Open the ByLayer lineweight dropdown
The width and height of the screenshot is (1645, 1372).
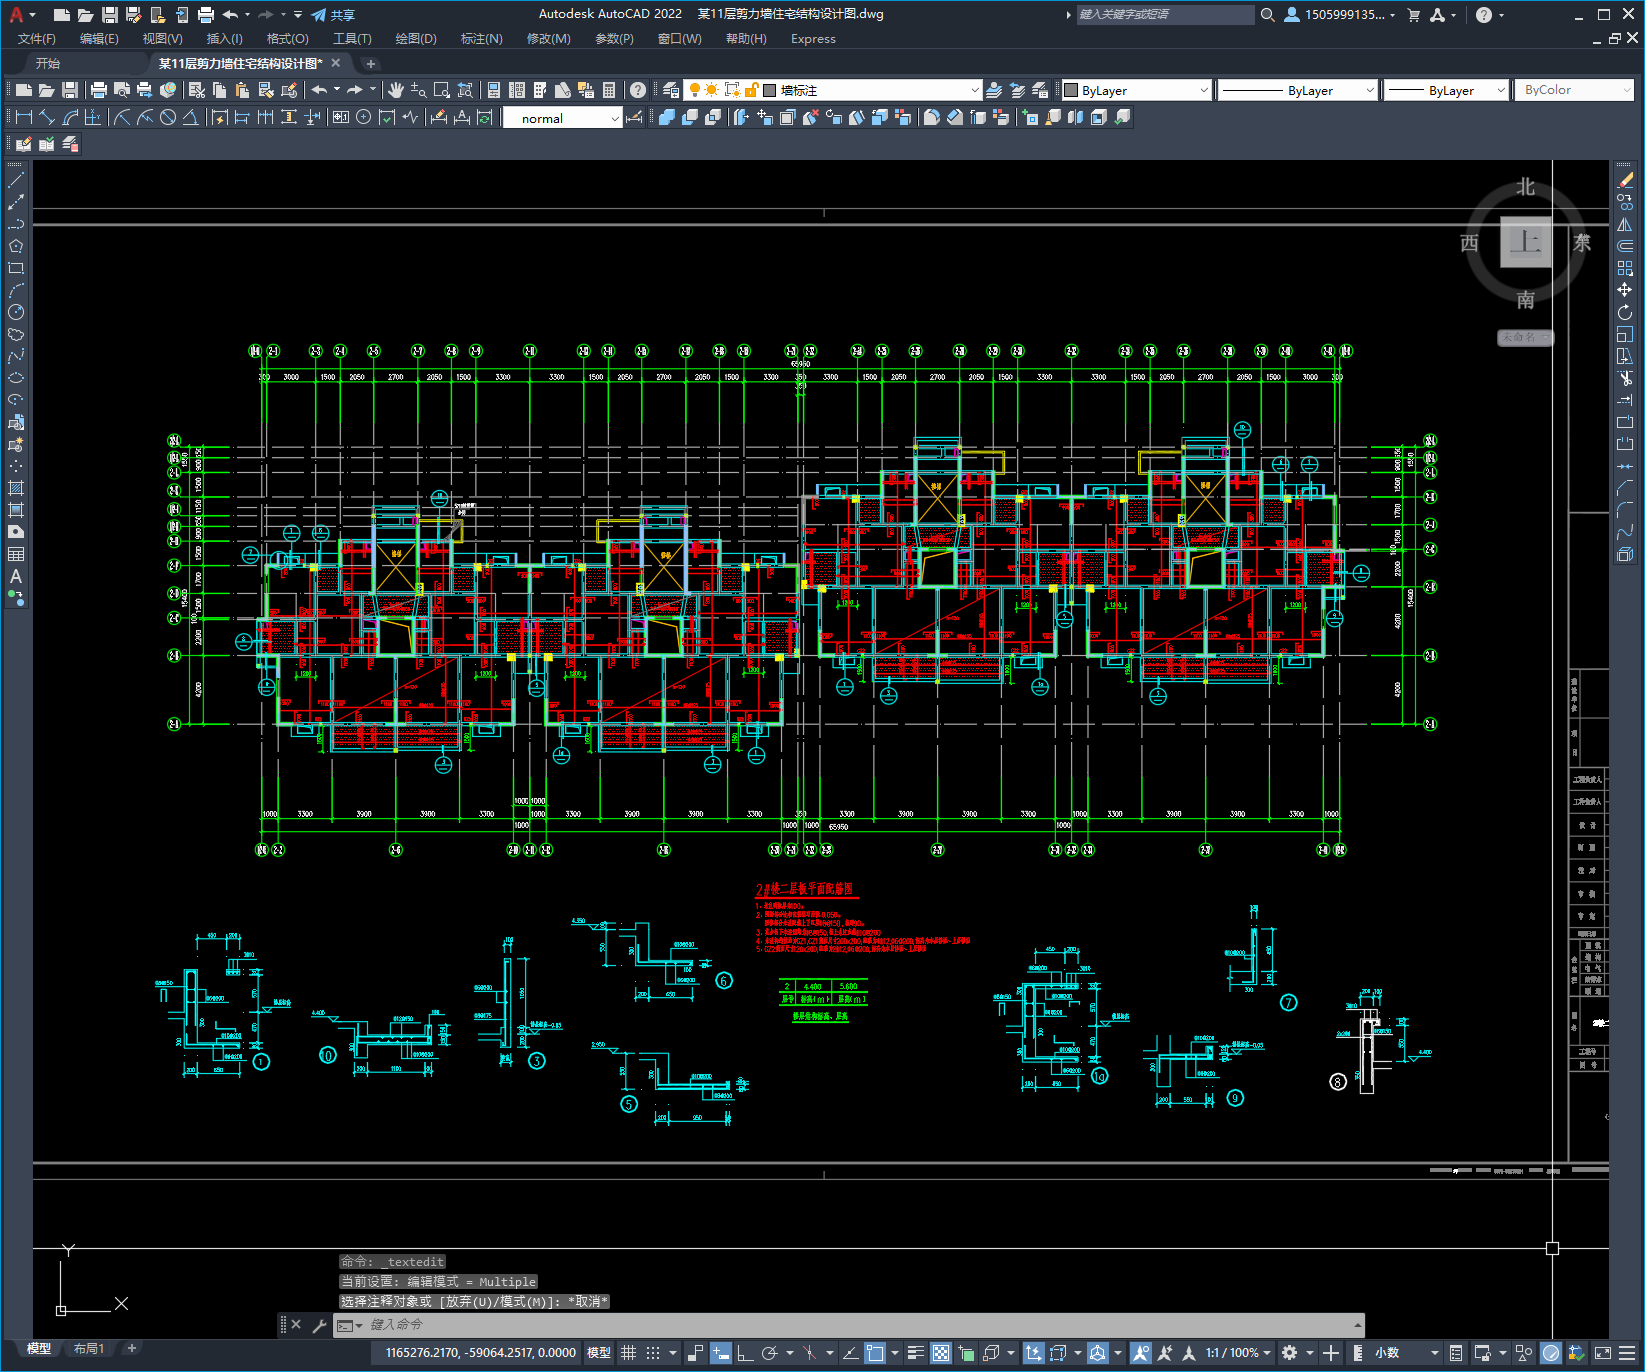1446,90
